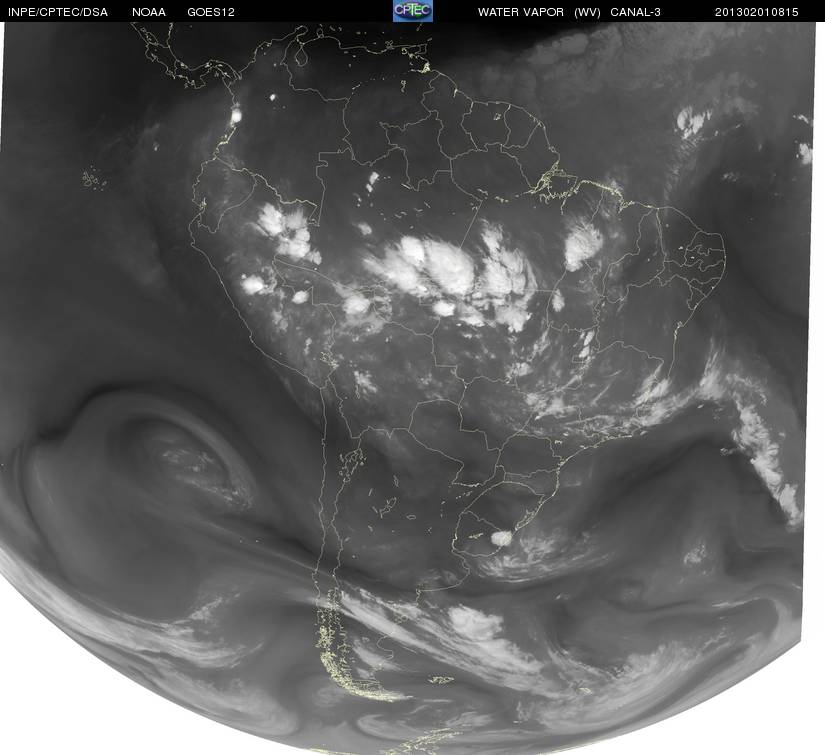This screenshot has height=755, width=825.
Task: Click the GOES12 satellite label
Action: (x=211, y=12)
